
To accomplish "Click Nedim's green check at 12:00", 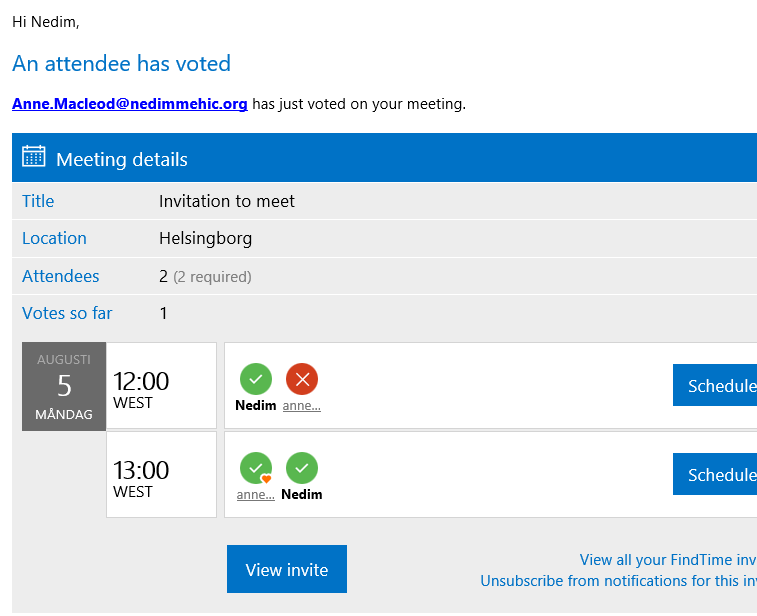I will click(255, 379).
